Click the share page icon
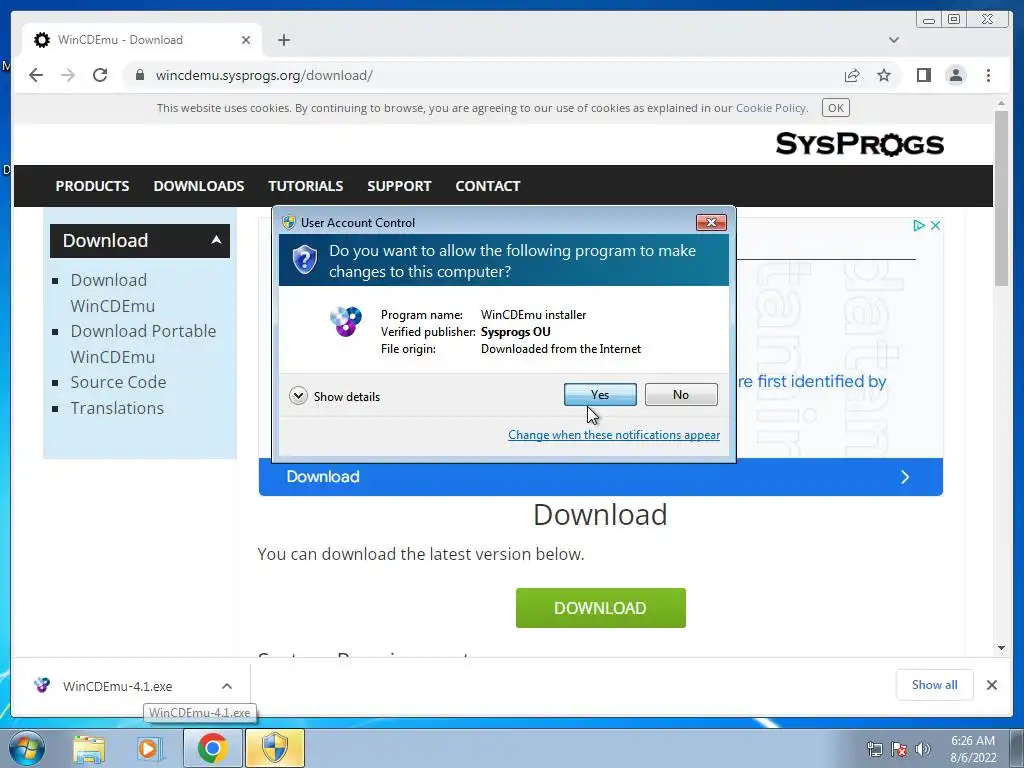The image size is (1024, 768). click(x=852, y=75)
